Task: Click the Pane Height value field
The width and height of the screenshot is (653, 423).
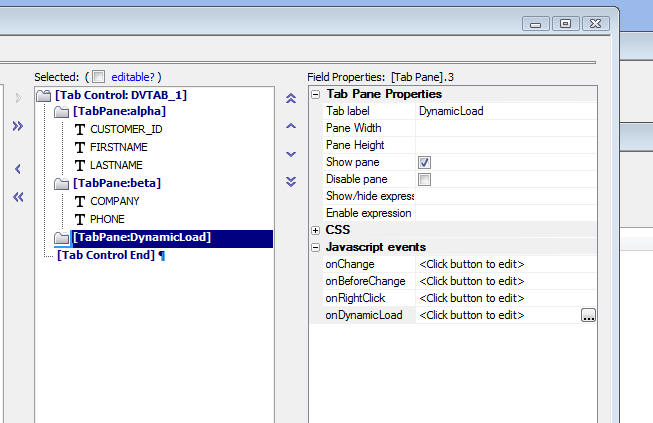Action: point(506,145)
